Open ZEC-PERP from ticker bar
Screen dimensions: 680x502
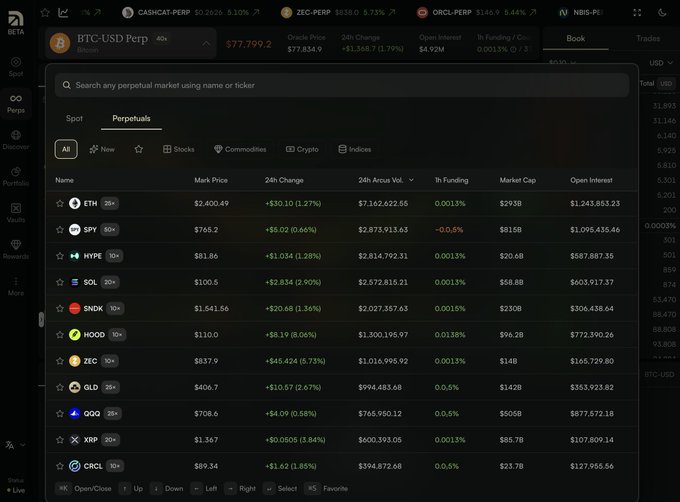[338, 13]
